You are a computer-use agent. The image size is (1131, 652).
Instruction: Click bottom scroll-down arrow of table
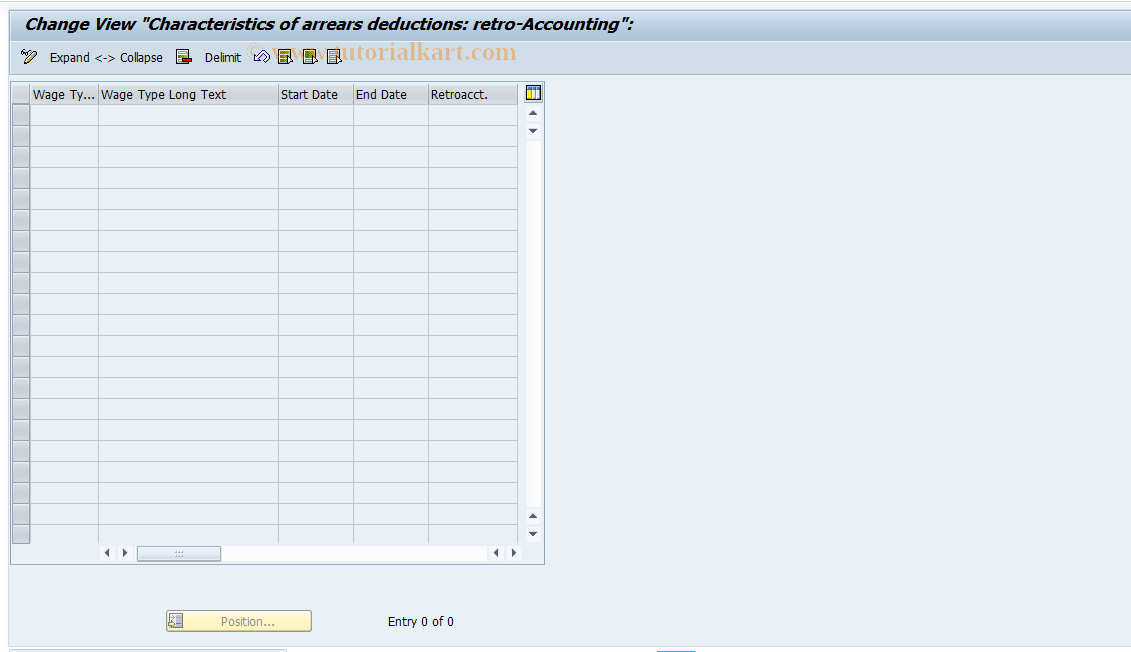[x=533, y=534]
